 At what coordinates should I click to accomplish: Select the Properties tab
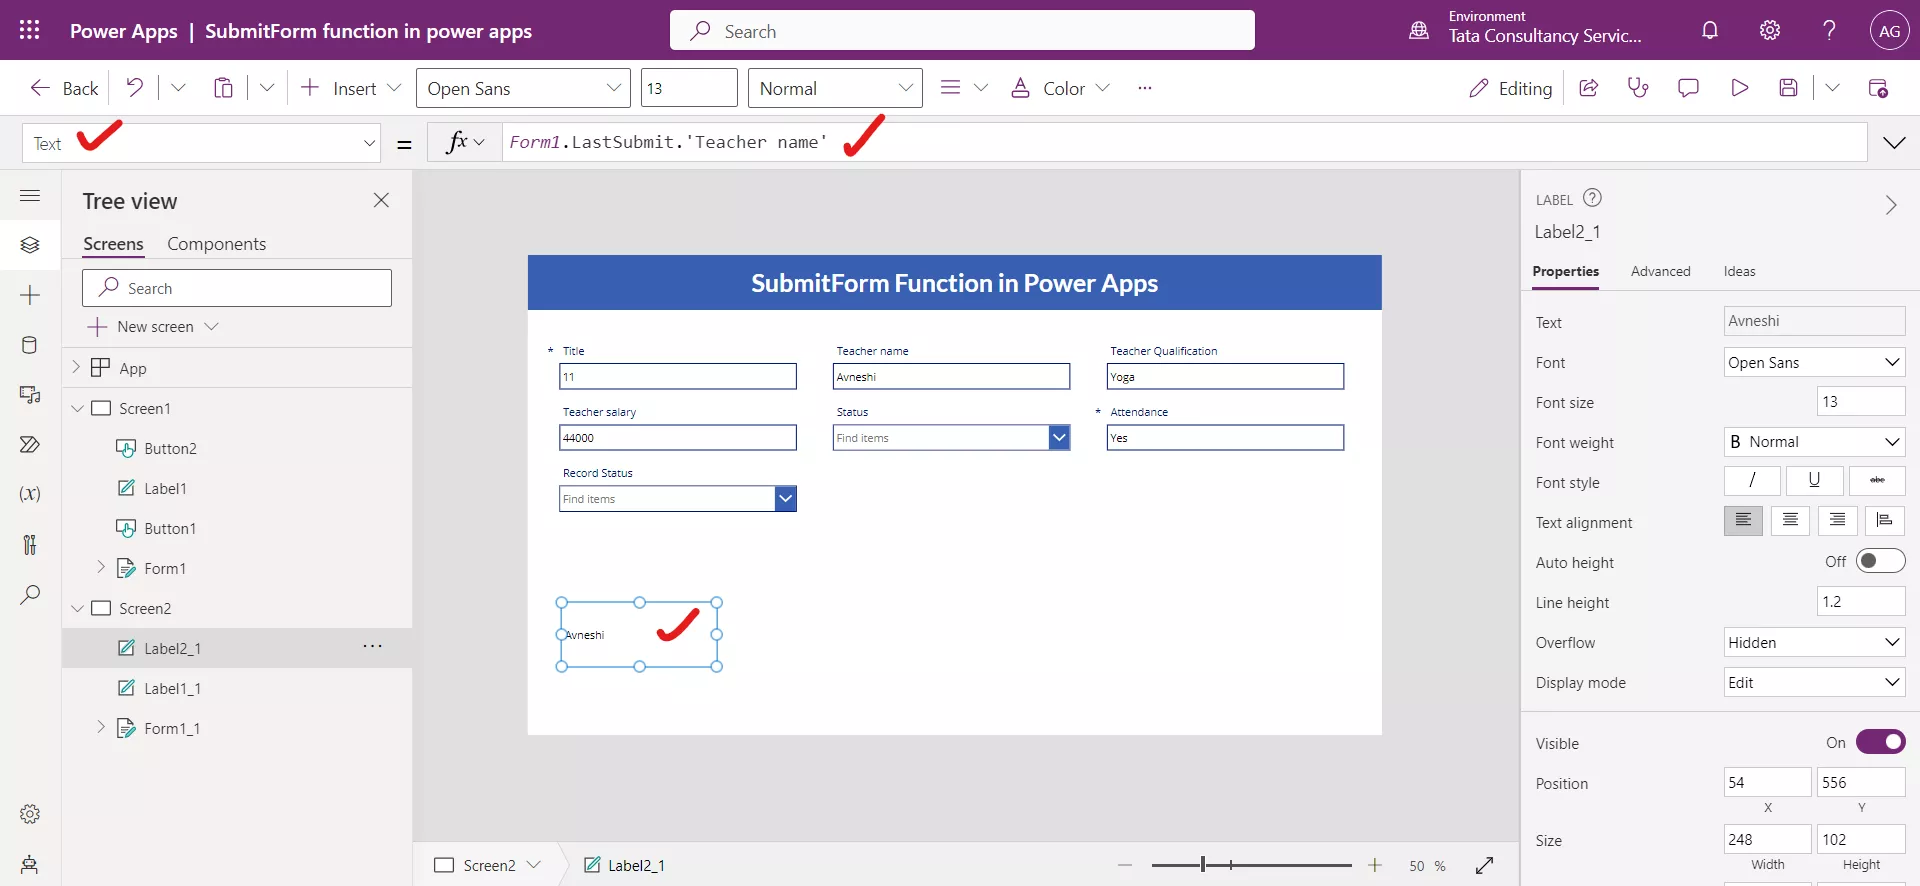coord(1565,271)
